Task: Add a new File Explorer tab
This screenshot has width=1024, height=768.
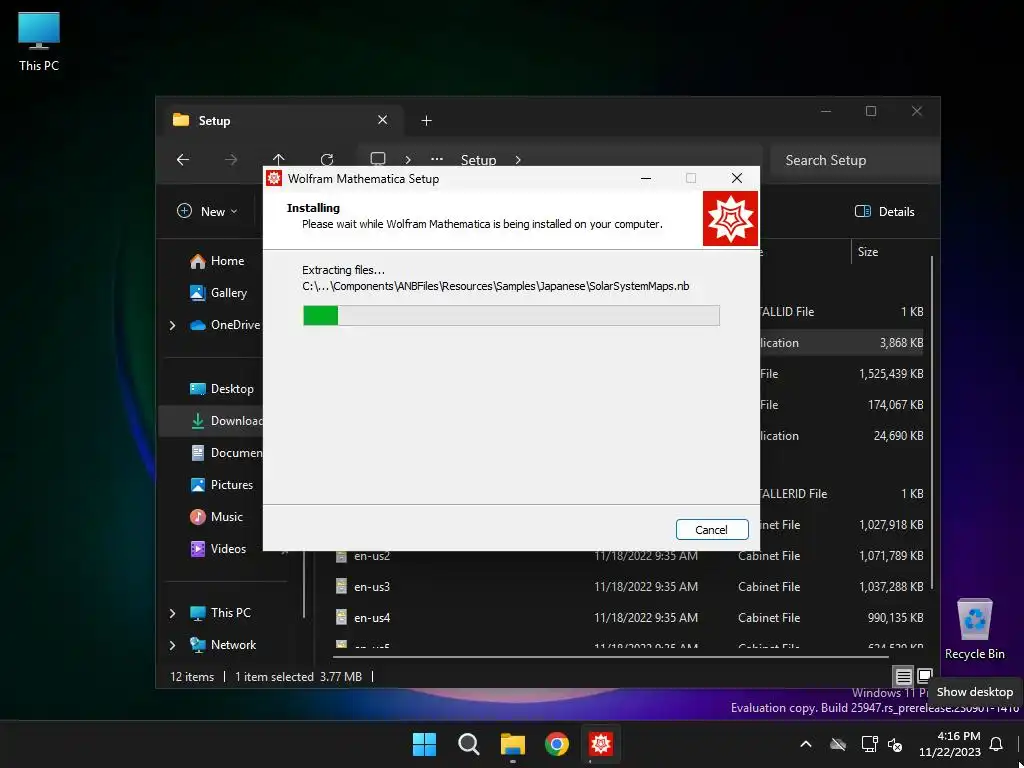Action: click(426, 120)
